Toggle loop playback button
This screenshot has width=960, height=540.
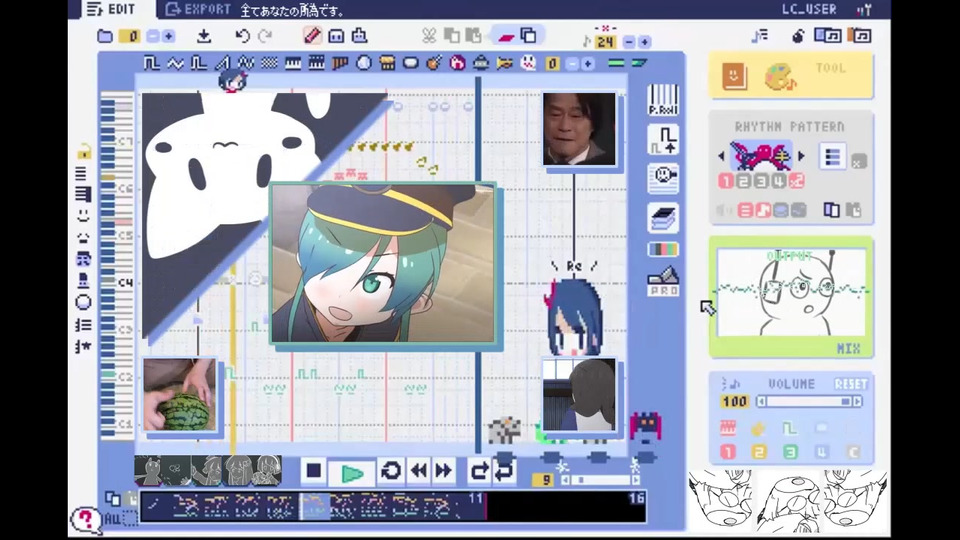(x=391, y=471)
